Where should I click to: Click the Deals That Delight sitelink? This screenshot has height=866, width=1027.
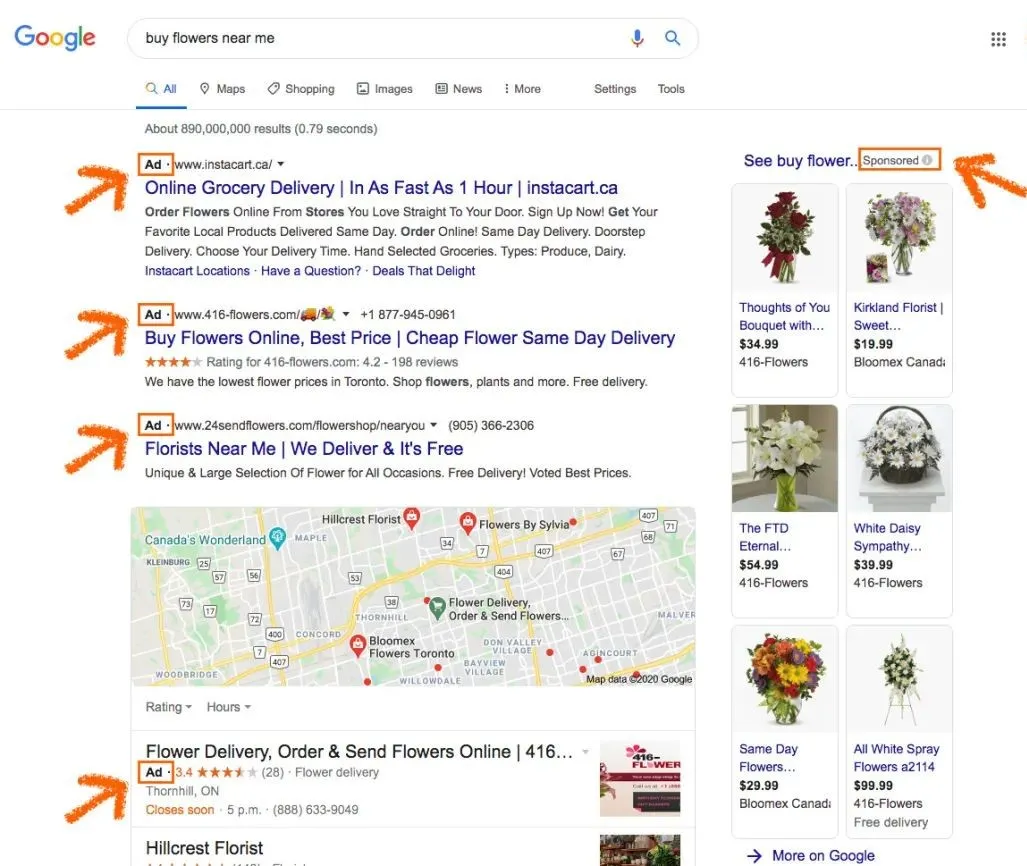tap(424, 271)
